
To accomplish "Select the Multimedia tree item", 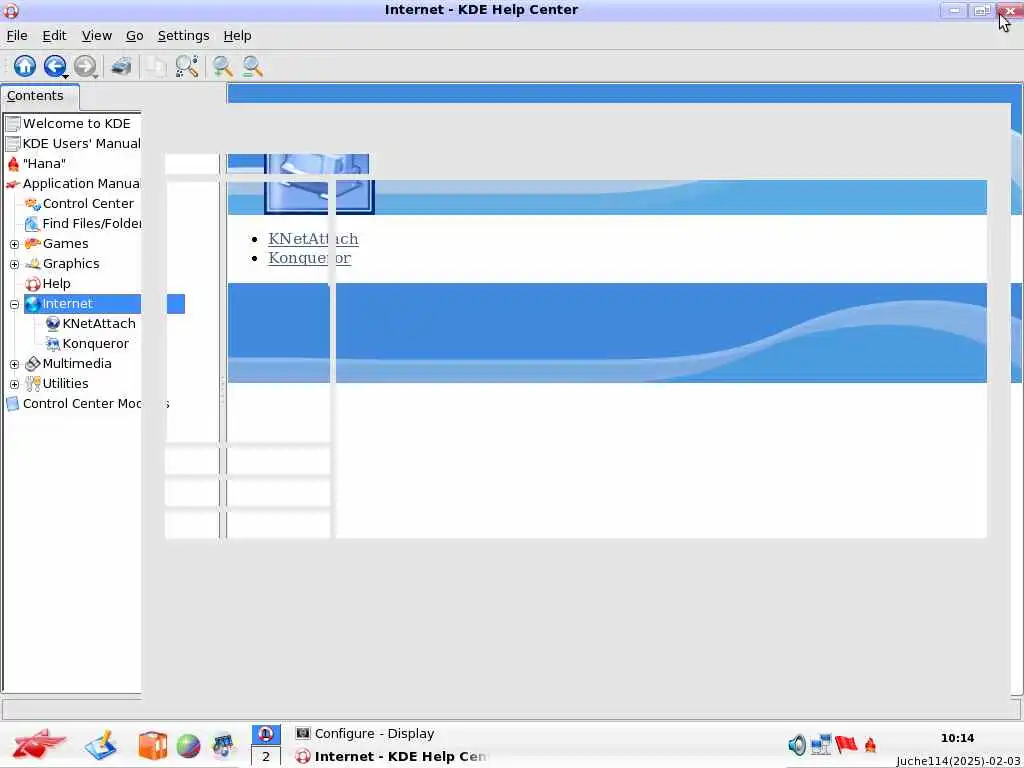I will click(77, 364).
